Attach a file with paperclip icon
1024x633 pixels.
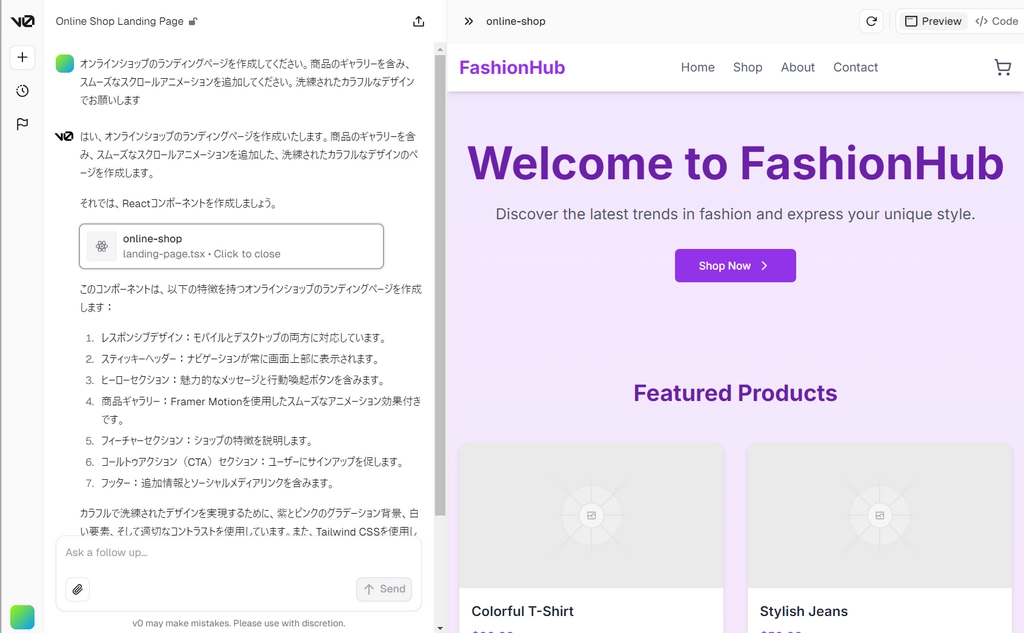[x=78, y=589]
